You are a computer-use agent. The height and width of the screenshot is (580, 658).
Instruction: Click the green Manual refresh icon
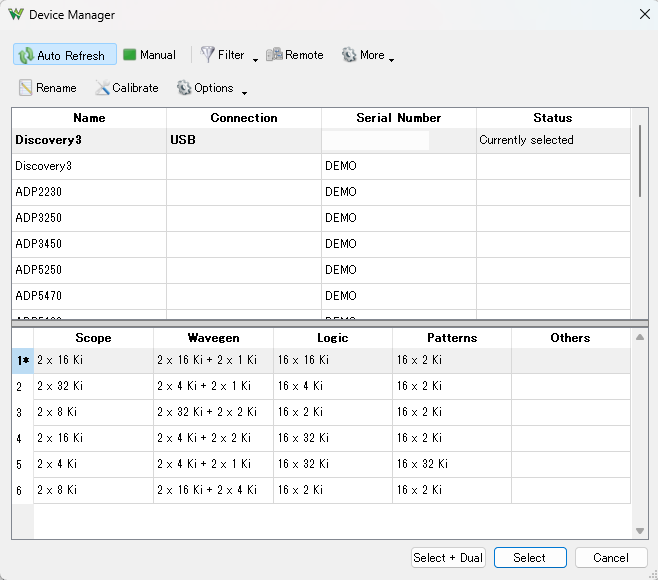click(130, 55)
